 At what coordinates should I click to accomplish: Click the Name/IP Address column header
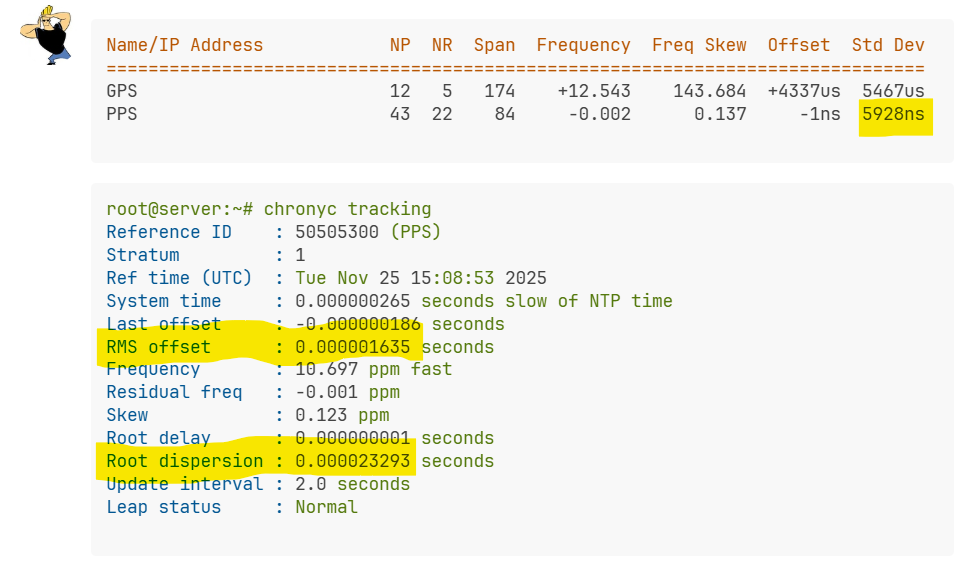tap(184, 45)
